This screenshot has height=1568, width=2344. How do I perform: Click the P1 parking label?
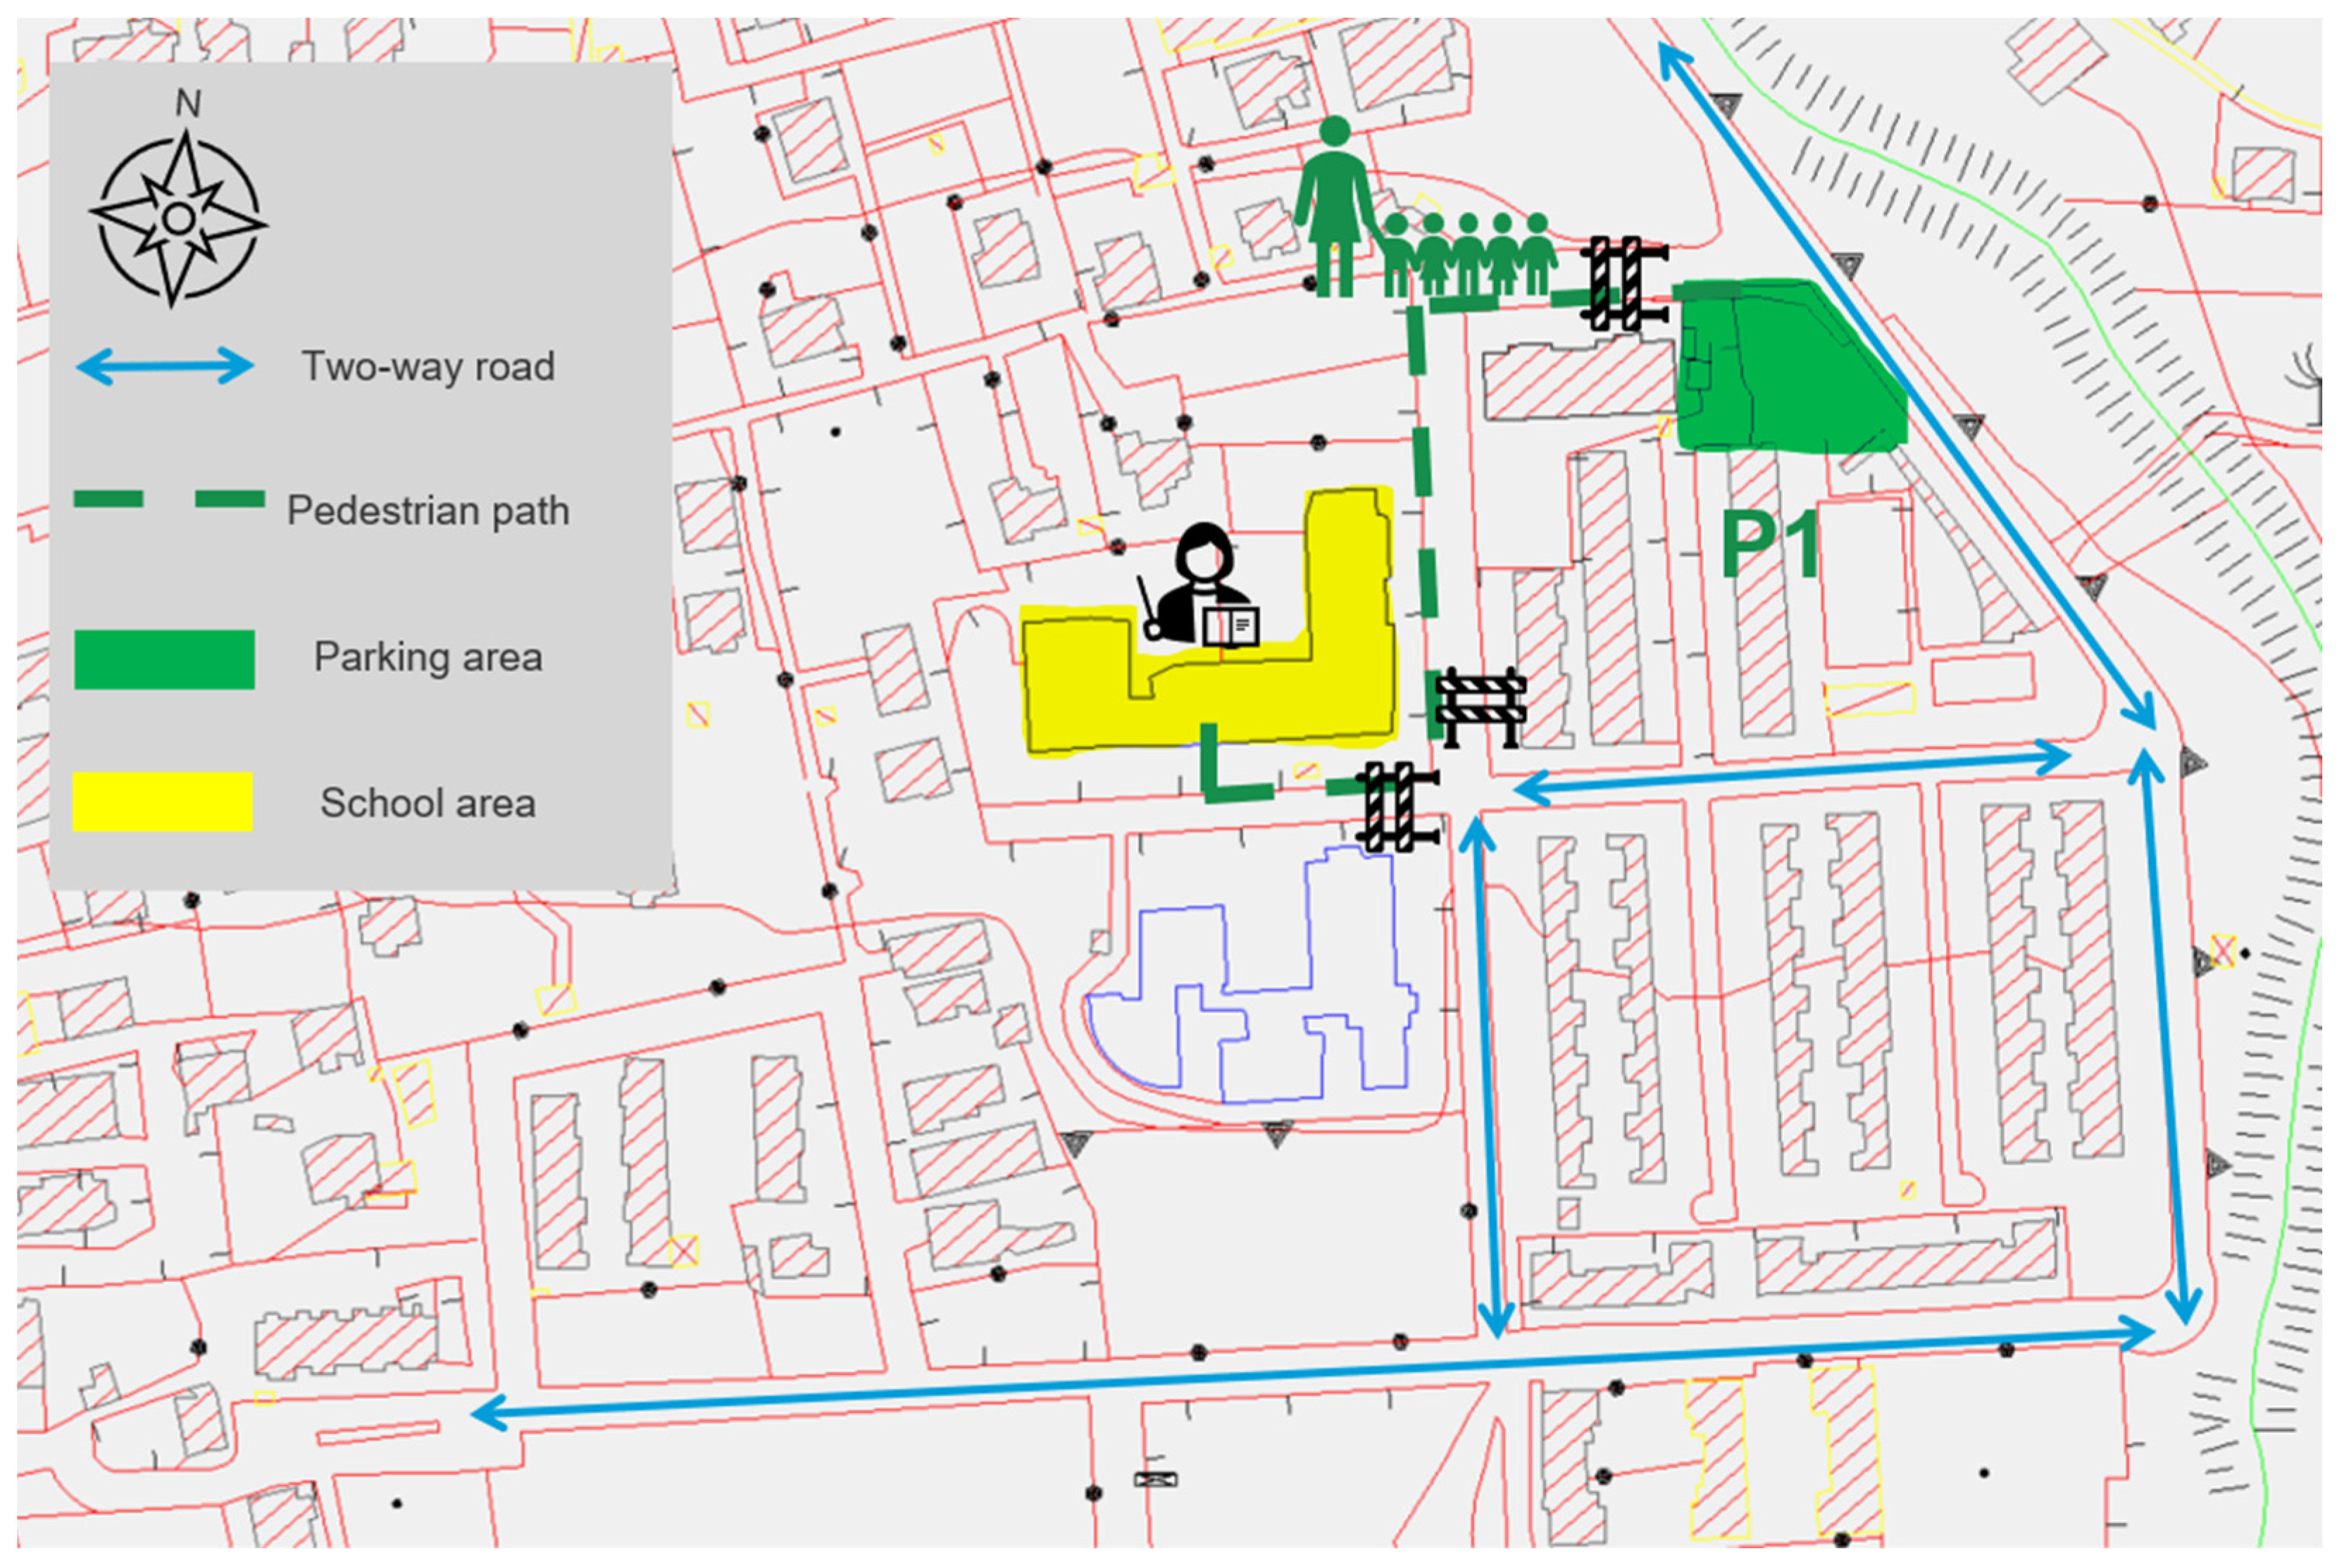pos(1770,544)
